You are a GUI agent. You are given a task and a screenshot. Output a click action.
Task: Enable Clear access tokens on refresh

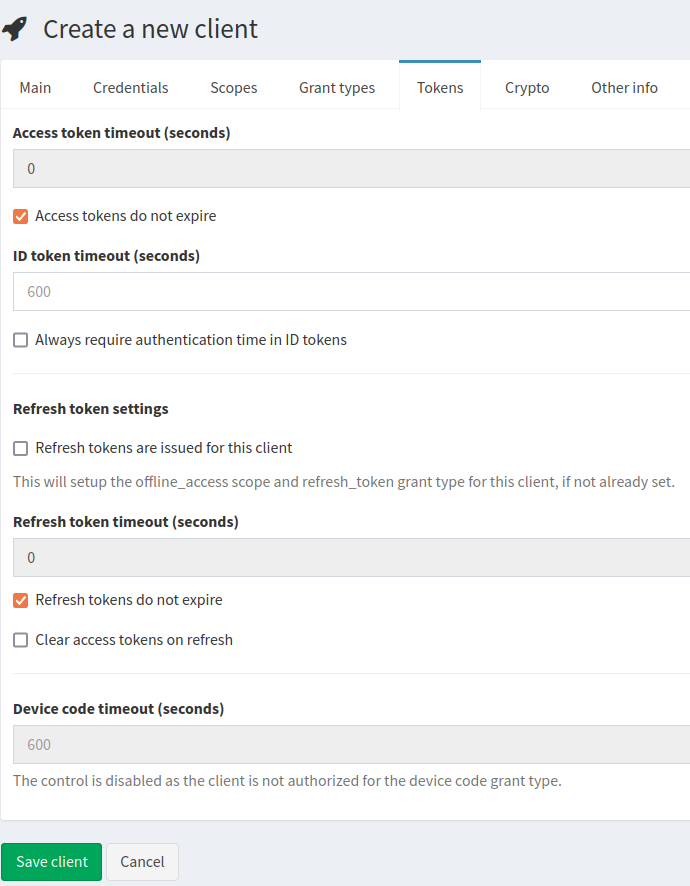[x=19, y=639]
